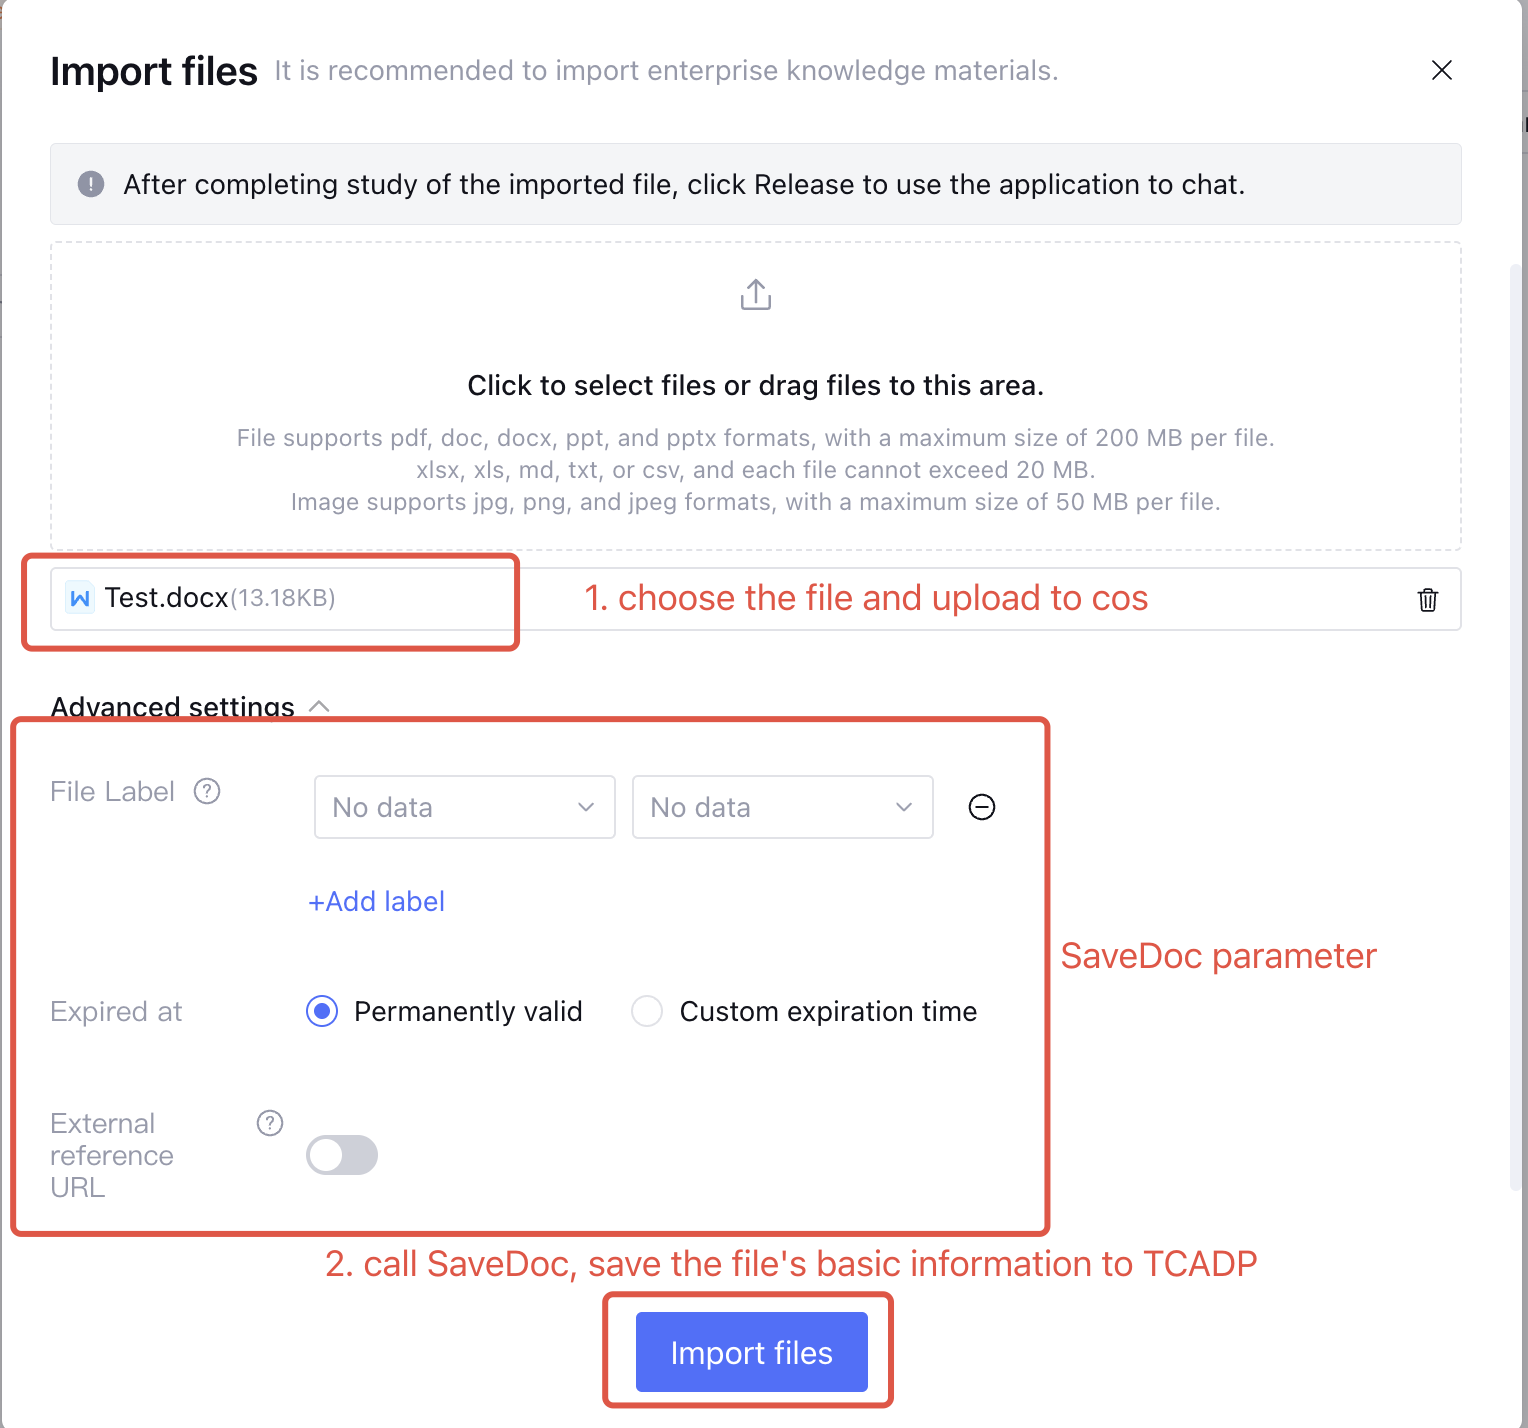Open the second No data label dropdown

click(782, 807)
